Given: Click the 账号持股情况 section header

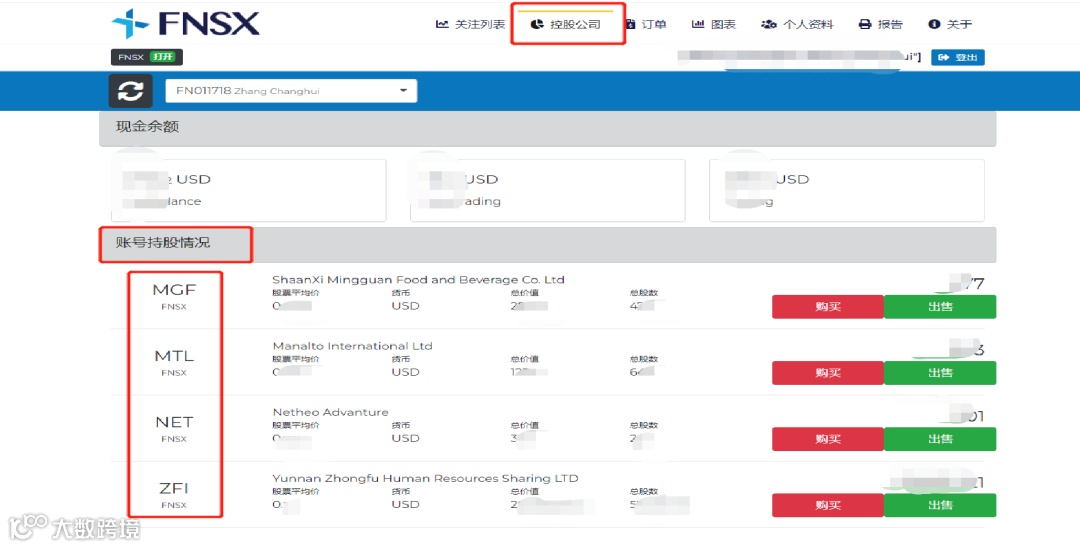Looking at the screenshot, I should 548,244.
